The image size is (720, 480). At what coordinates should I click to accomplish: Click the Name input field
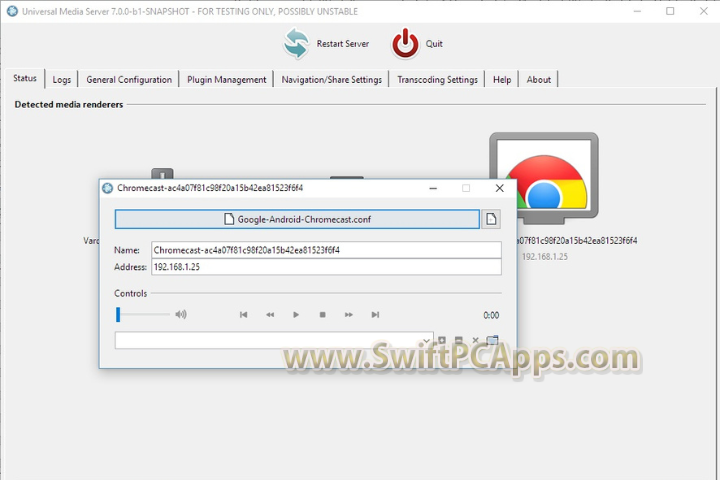pyautogui.click(x=326, y=250)
